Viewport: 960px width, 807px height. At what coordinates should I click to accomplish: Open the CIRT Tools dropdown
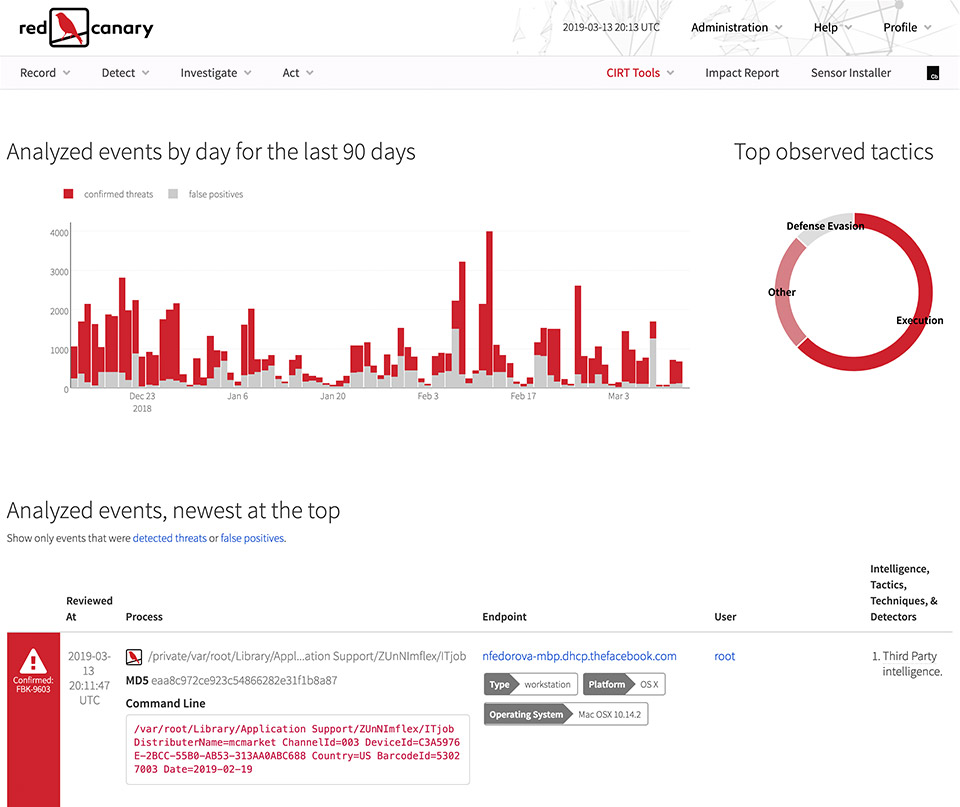[640, 73]
